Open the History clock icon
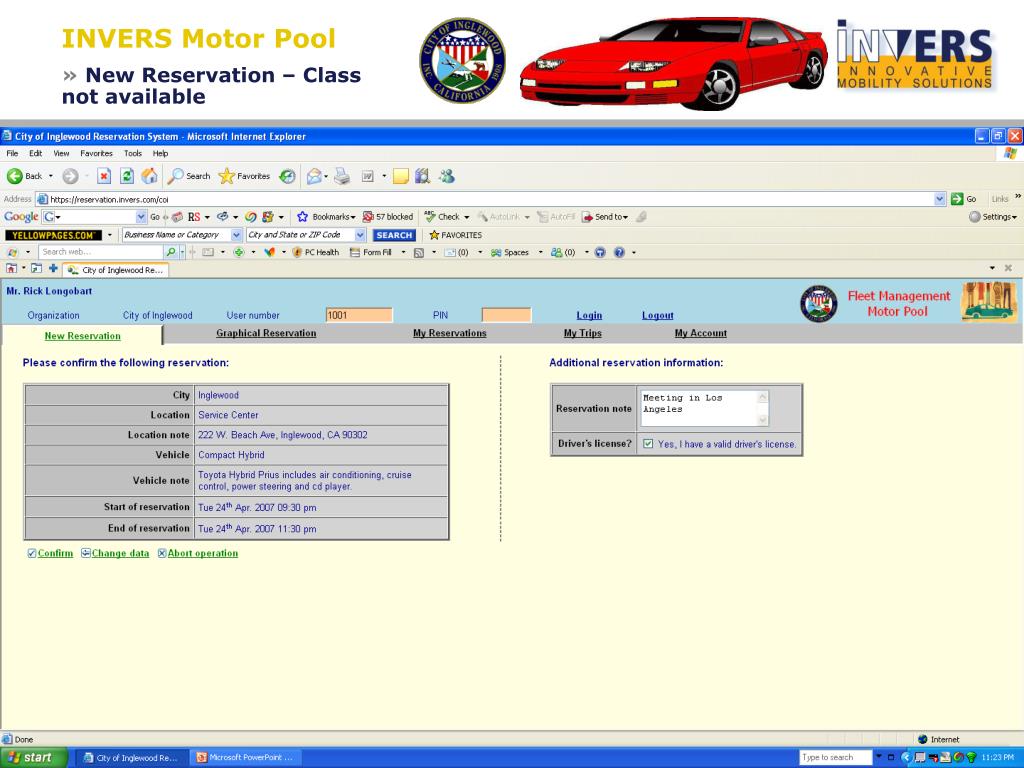Image resolution: width=1024 pixels, height=768 pixels. click(x=287, y=176)
